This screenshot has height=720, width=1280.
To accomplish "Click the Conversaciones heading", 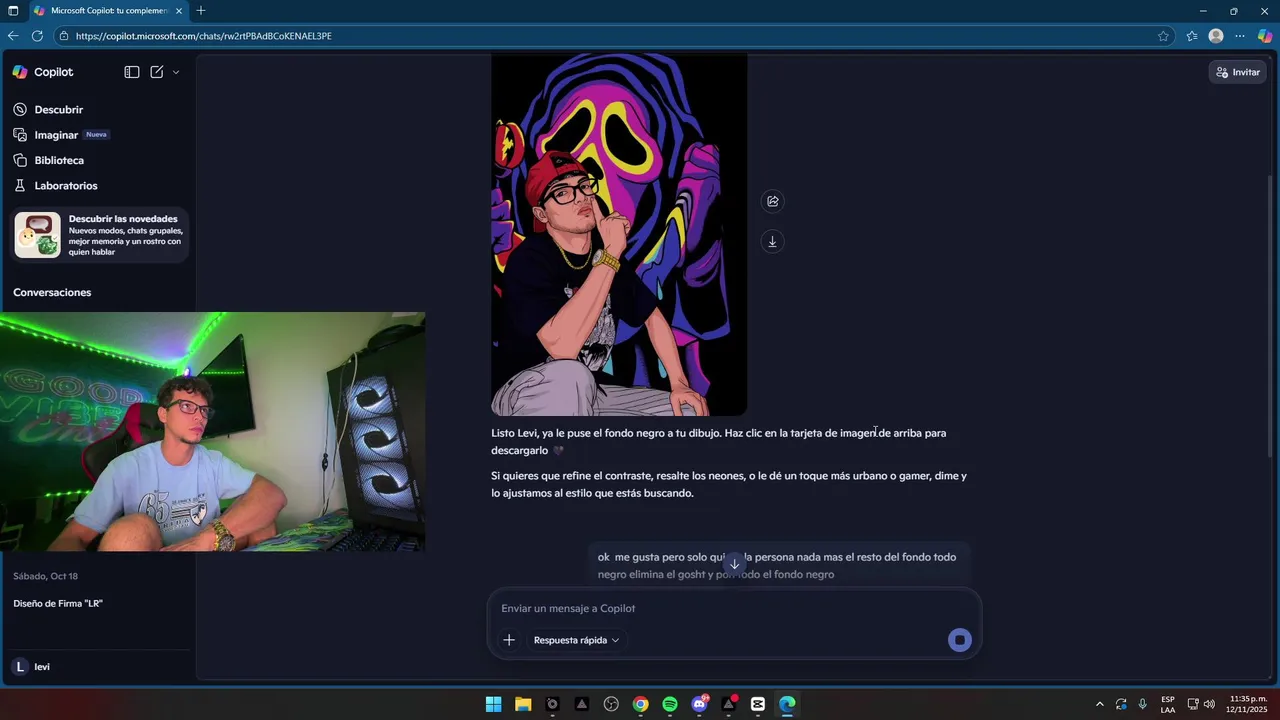I will (52, 293).
